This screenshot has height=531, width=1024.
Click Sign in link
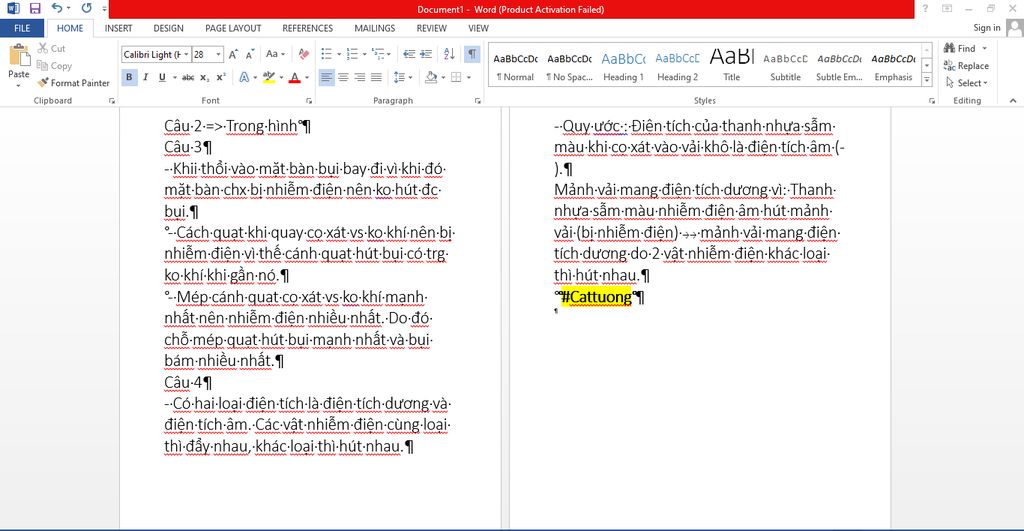[x=986, y=27]
